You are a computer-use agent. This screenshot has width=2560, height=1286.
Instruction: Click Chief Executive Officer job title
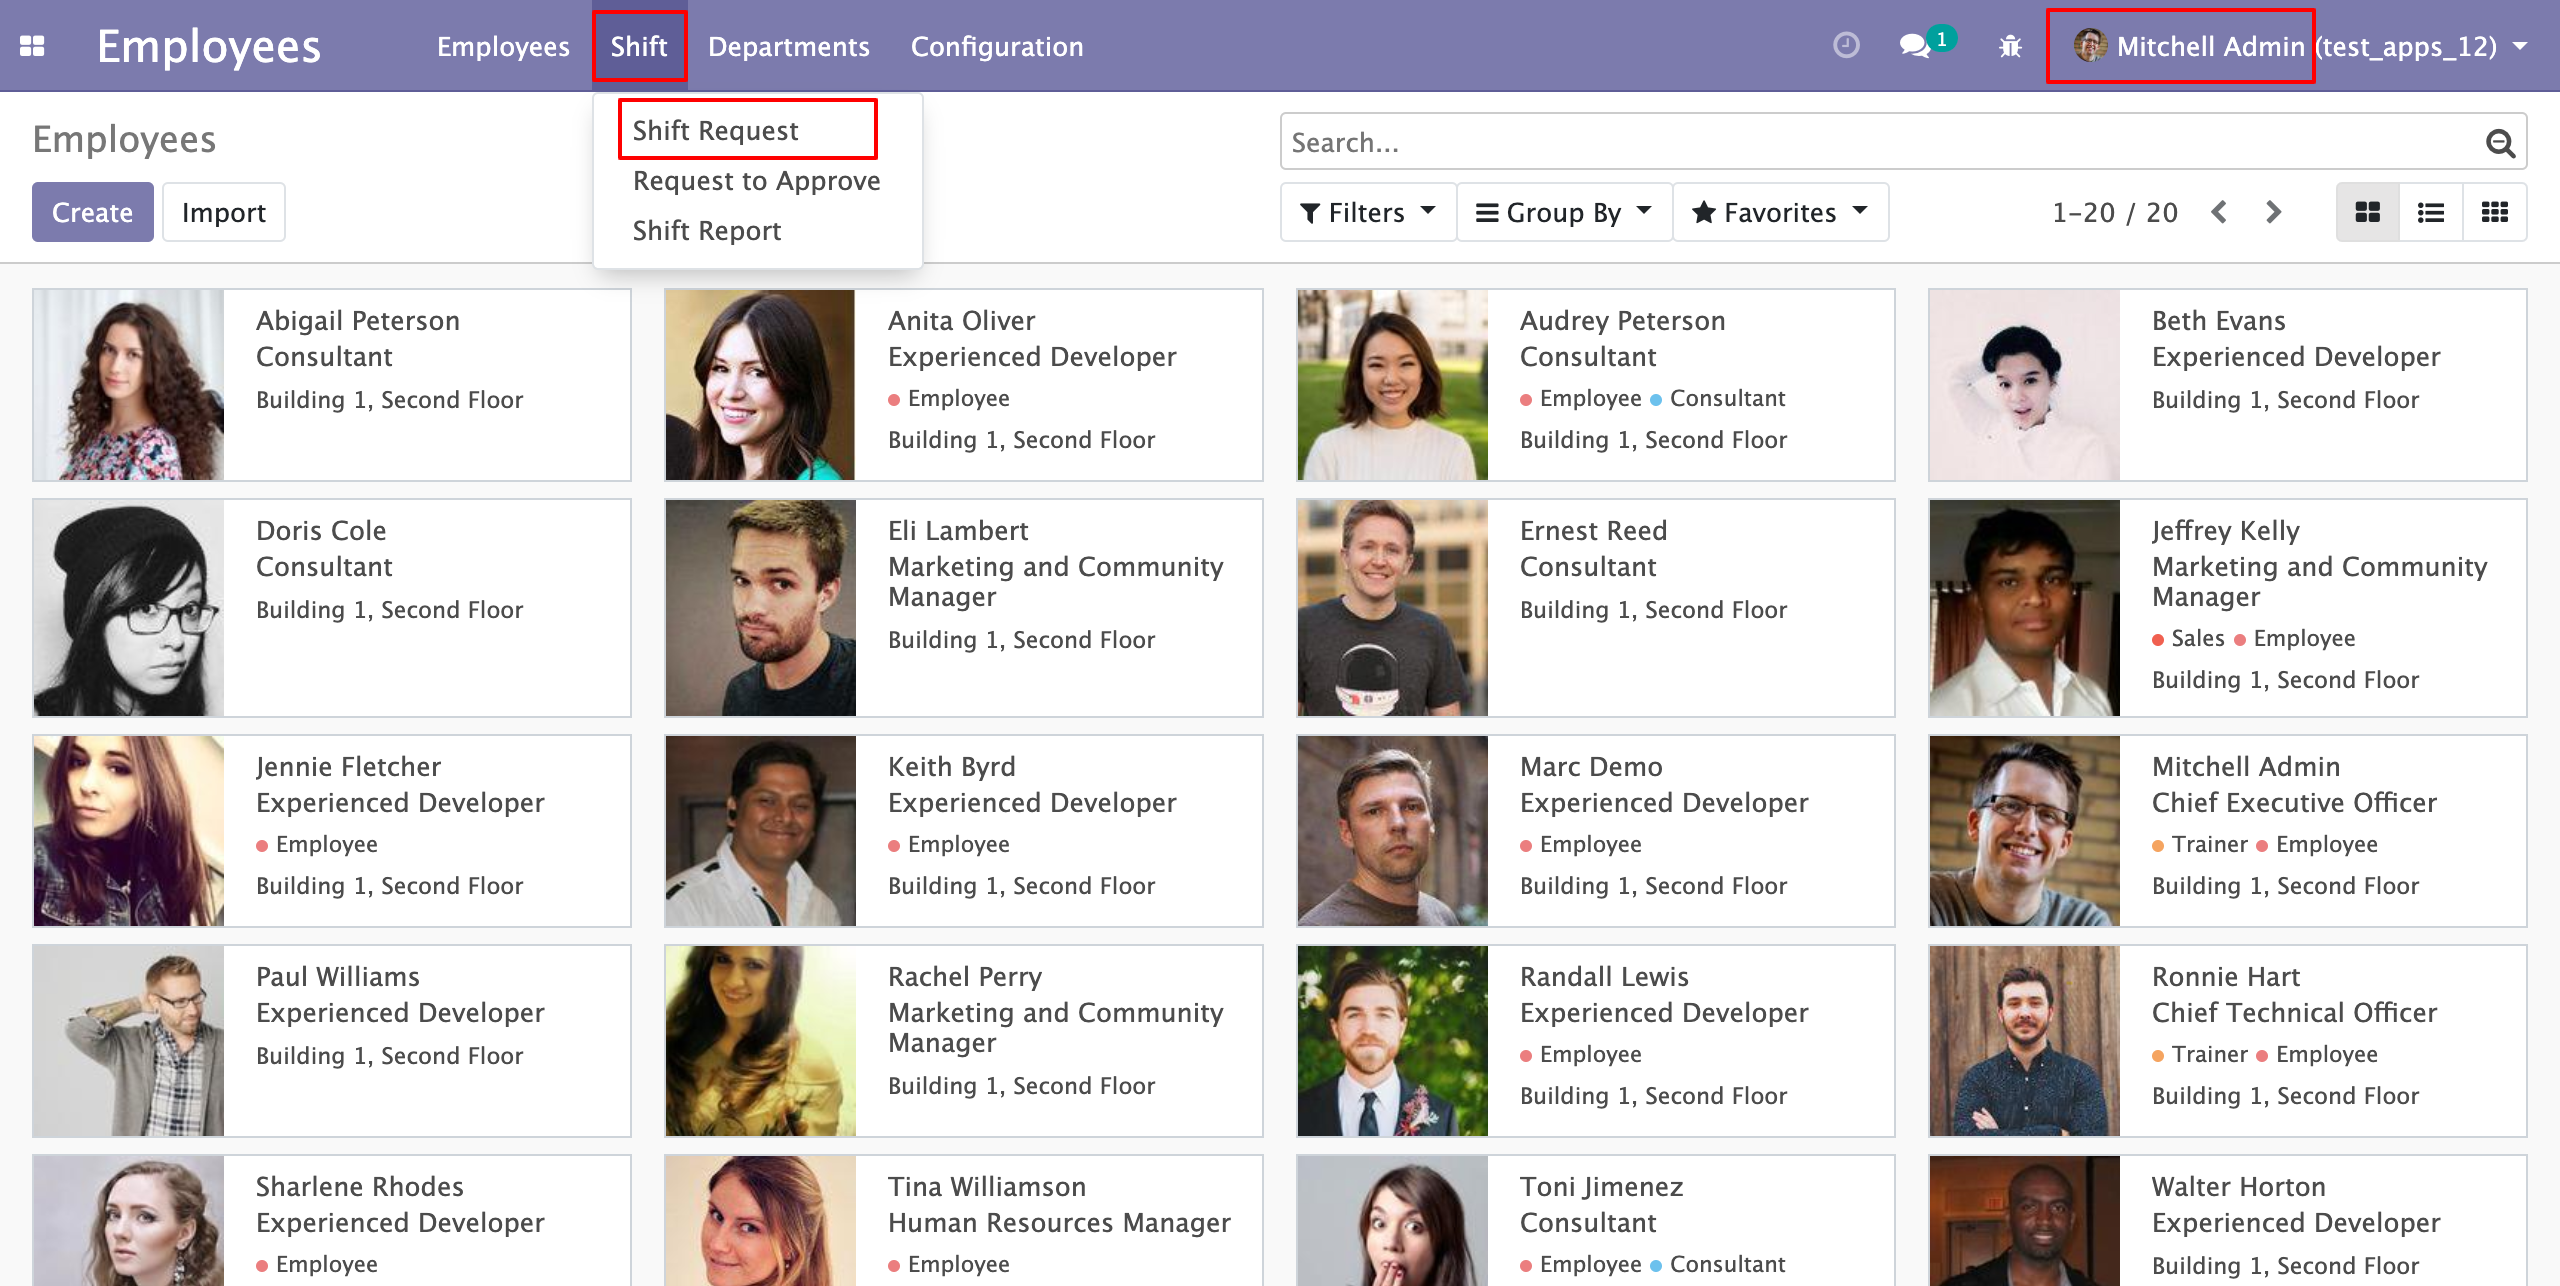click(x=2294, y=803)
